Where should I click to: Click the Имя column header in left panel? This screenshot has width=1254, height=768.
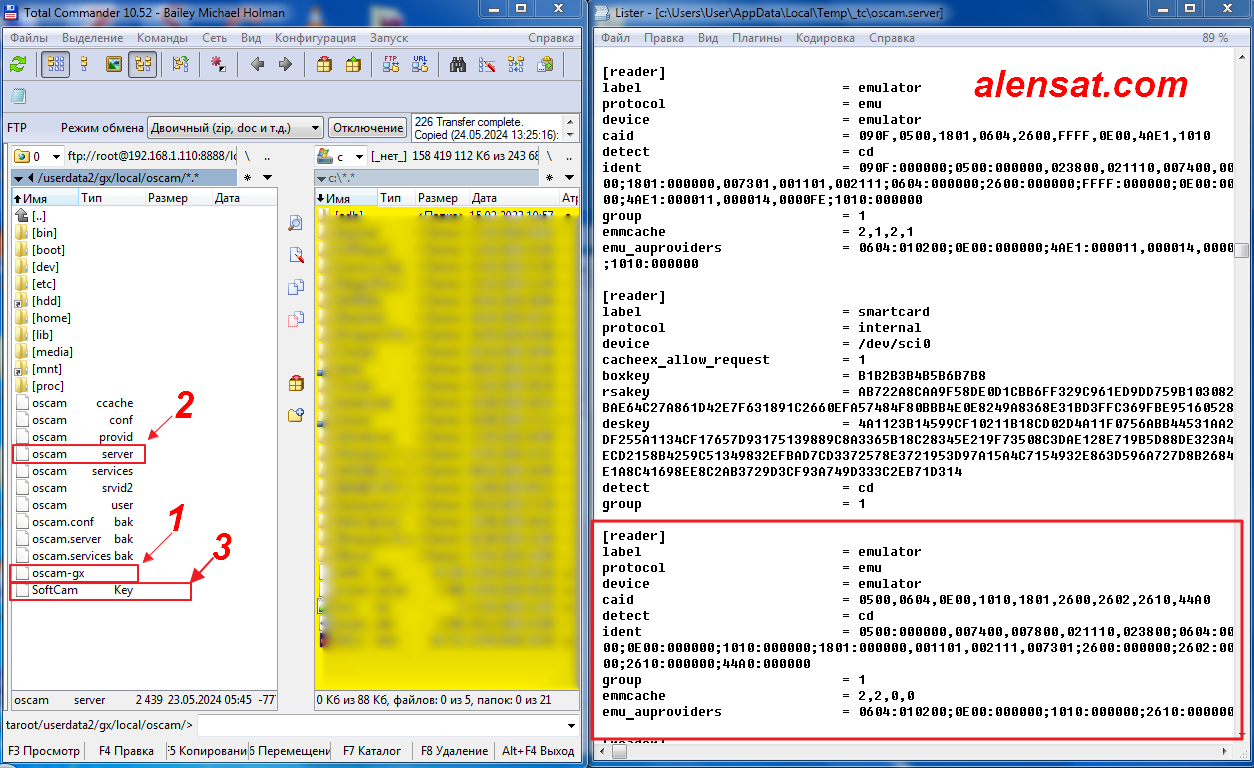click(x=44, y=198)
